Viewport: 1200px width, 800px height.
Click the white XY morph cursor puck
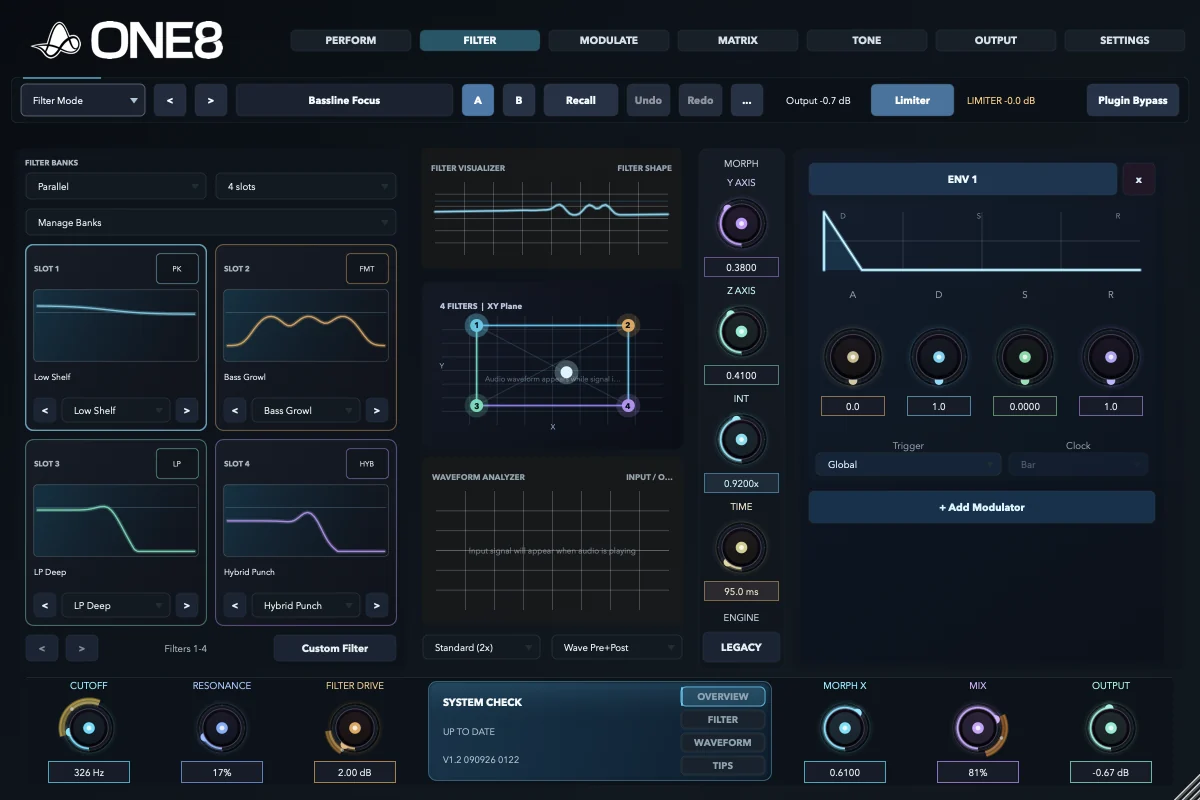click(566, 372)
